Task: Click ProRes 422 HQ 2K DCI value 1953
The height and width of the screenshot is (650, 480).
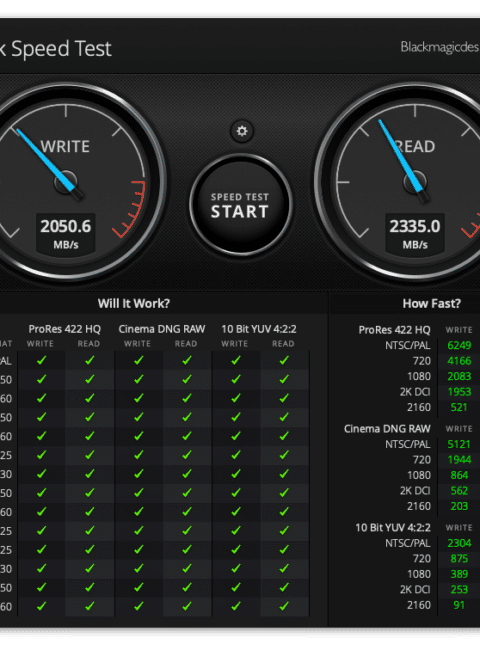Action: 459,392
